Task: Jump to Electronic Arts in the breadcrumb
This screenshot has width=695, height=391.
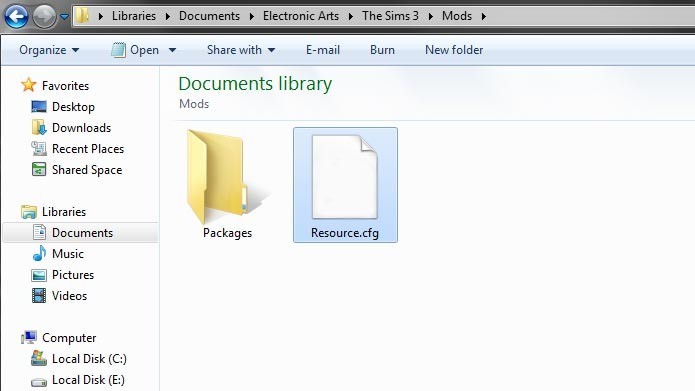Action: pyautogui.click(x=301, y=16)
